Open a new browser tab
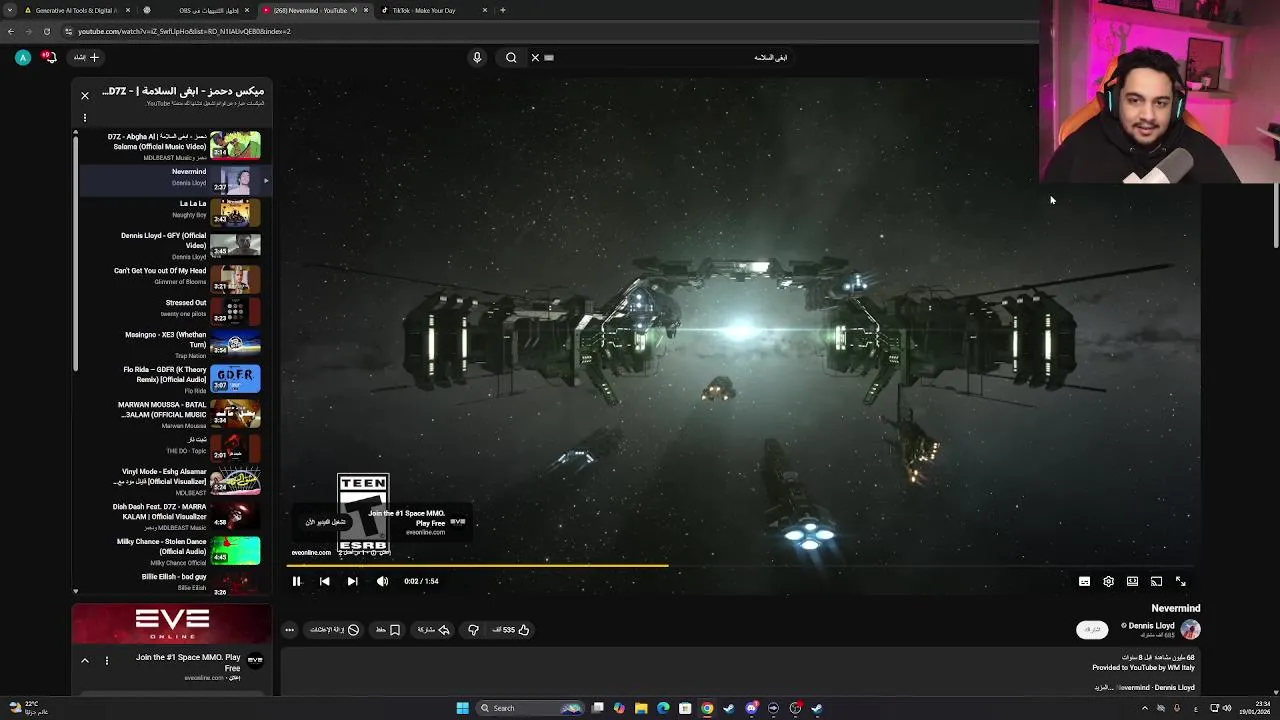Viewport: 1280px width, 720px height. coord(502,10)
